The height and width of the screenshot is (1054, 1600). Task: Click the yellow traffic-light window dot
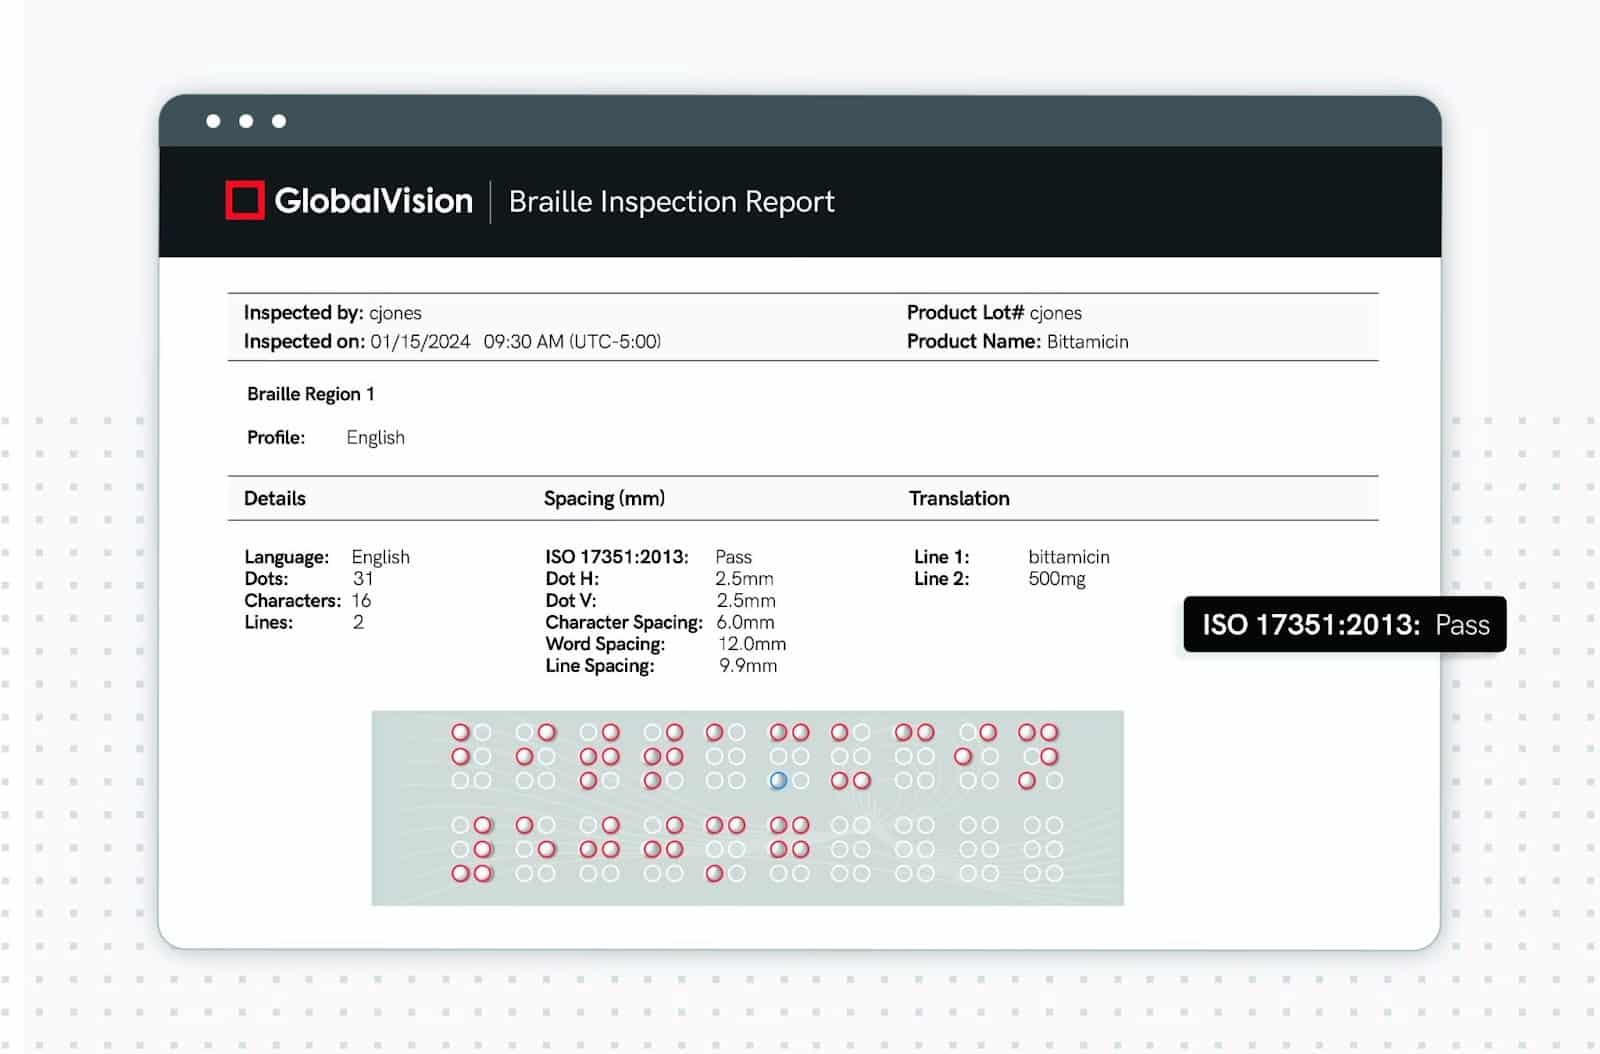(244, 121)
